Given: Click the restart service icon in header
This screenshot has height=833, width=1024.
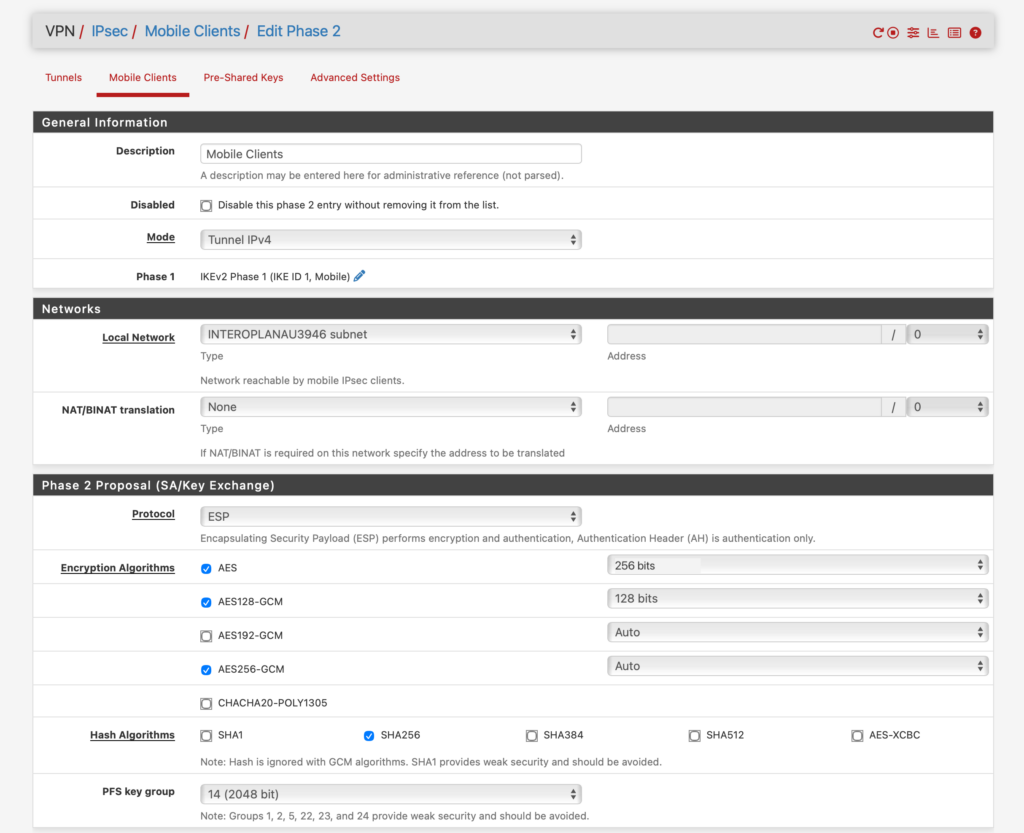Looking at the screenshot, I should pyautogui.click(x=879, y=32).
